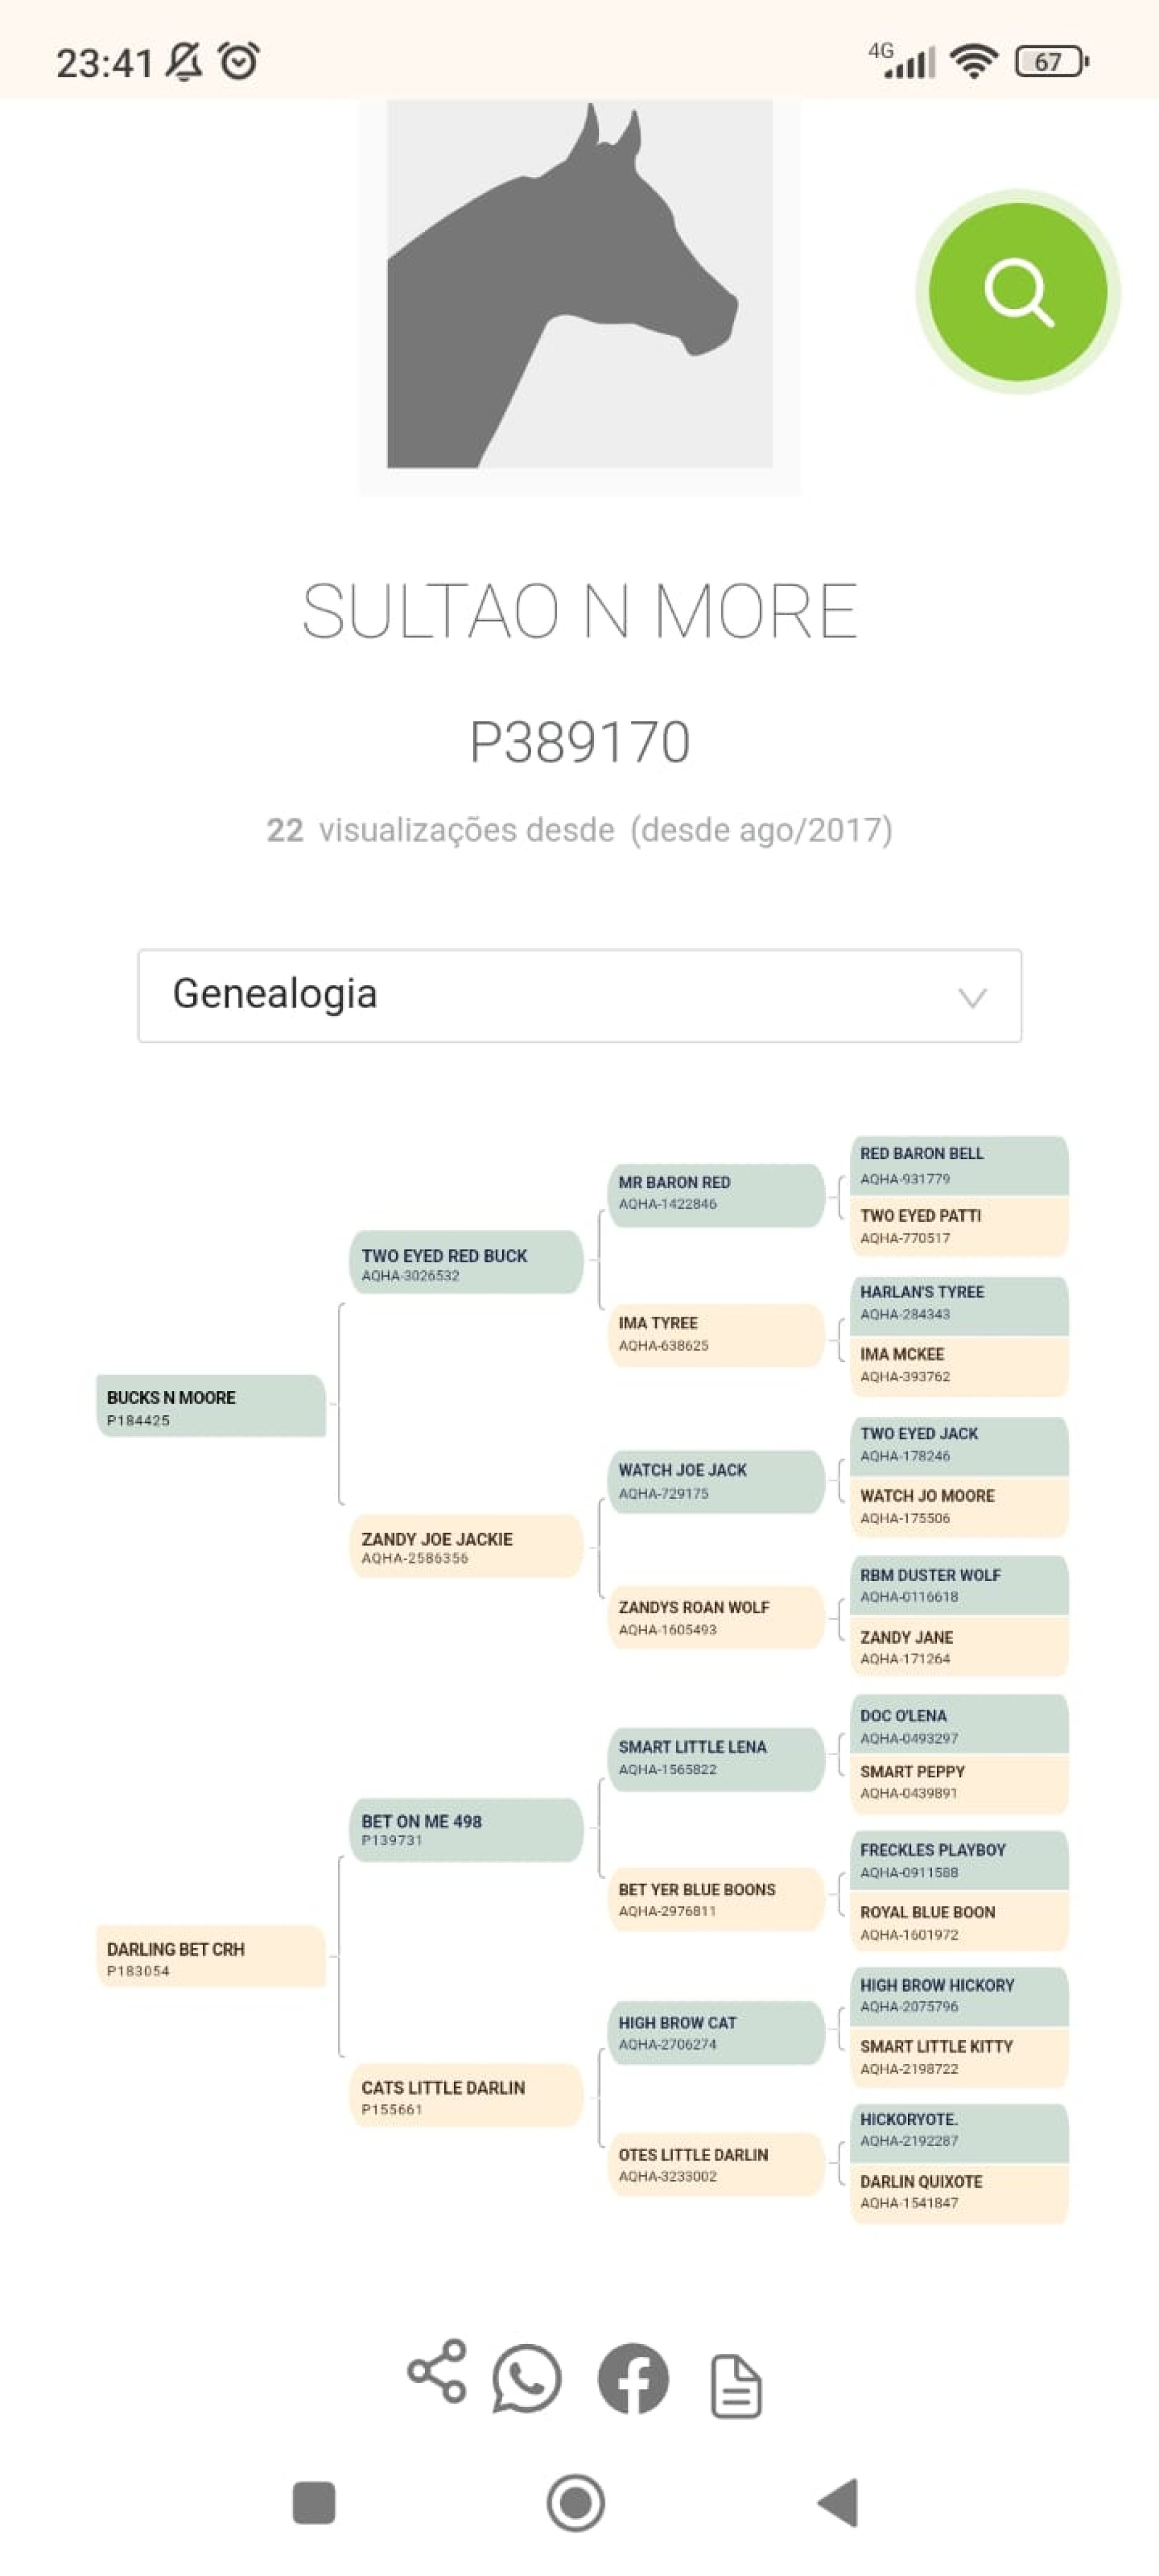The height and width of the screenshot is (2576, 1159).
Task: Expand the Genealogia dropdown
Action: coord(579,995)
